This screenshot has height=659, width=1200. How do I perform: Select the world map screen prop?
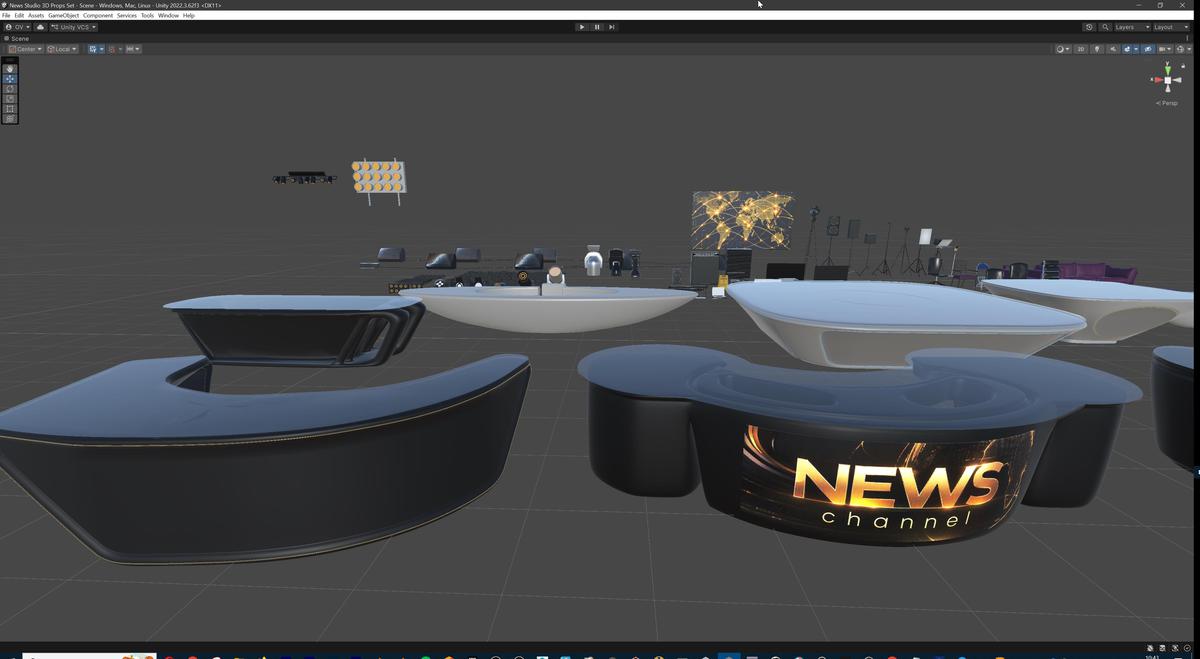[x=742, y=219]
